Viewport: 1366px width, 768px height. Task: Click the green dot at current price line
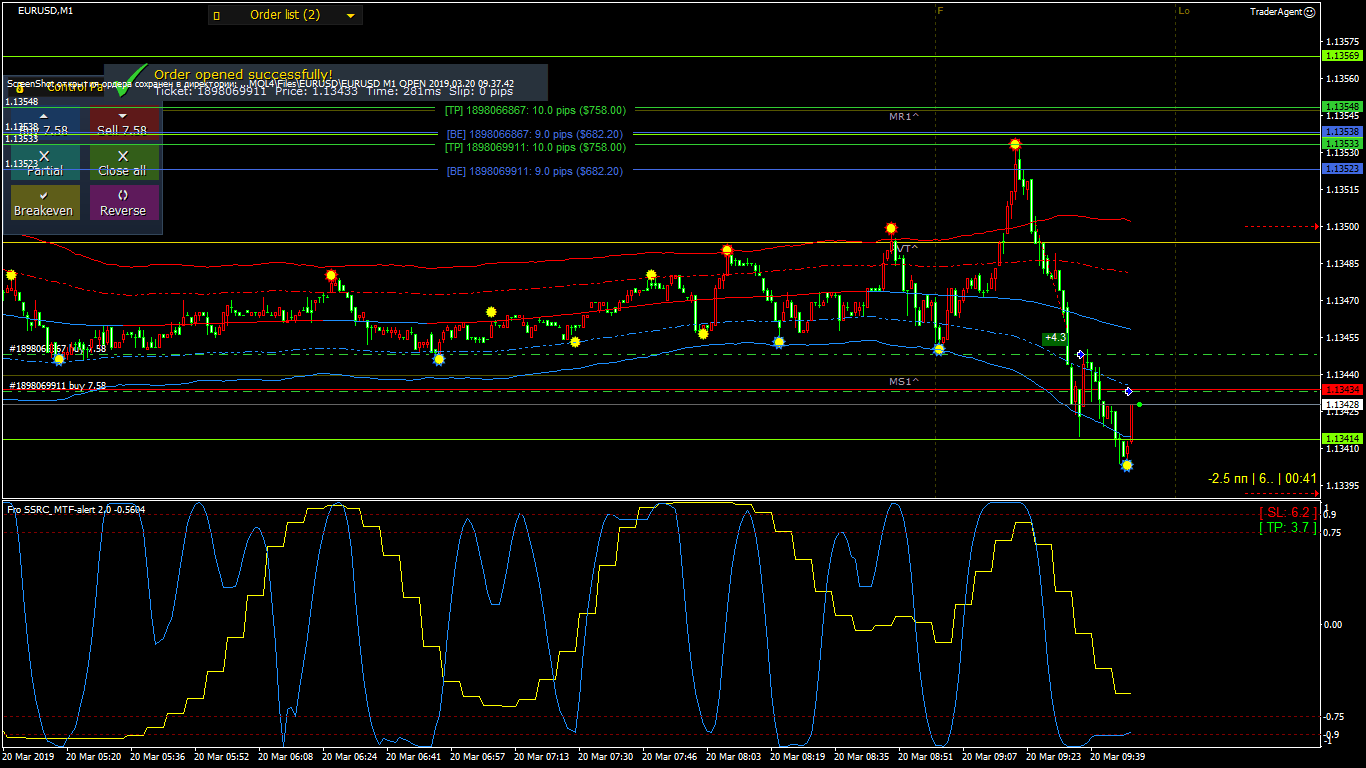pyautogui.click(x=1140, y=404)
